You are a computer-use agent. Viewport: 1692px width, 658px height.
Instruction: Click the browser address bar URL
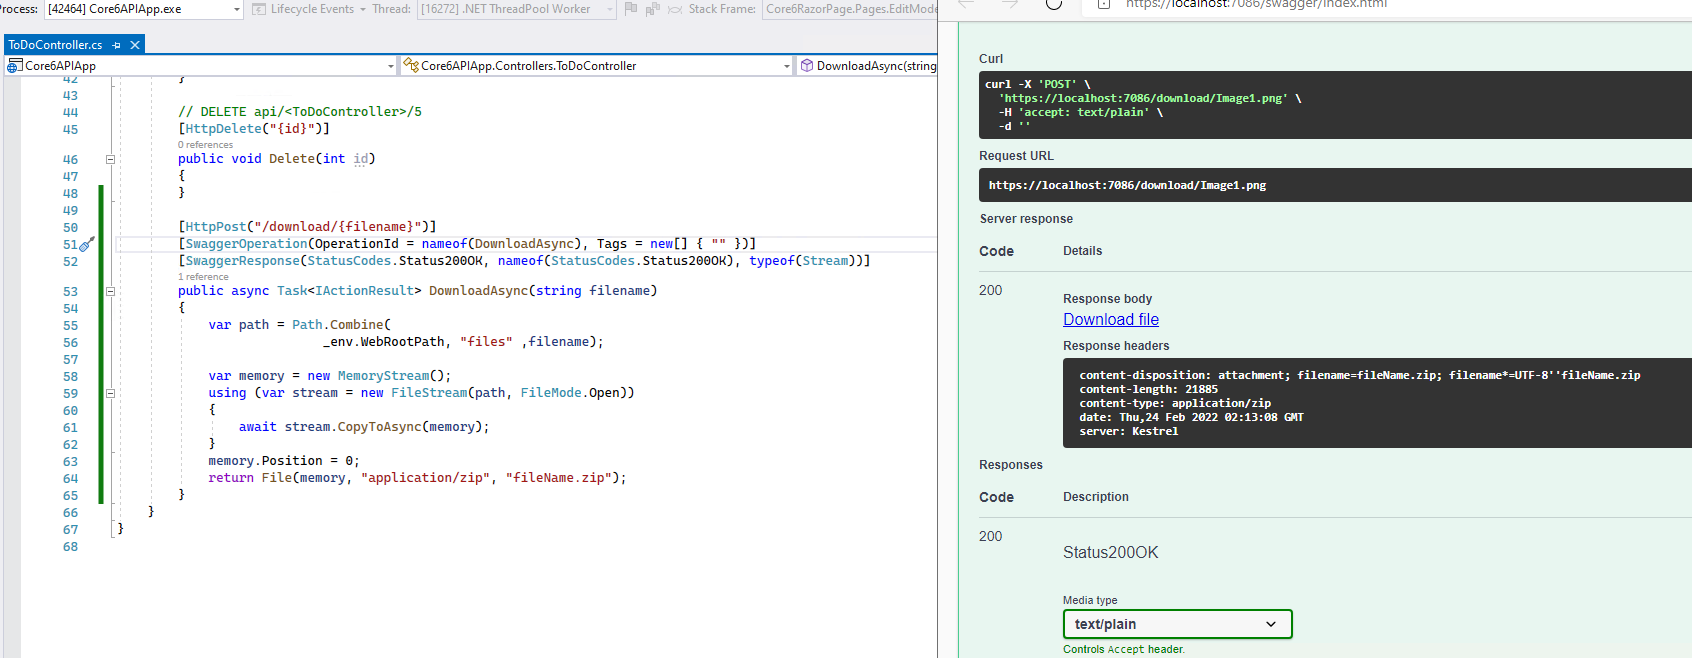(1256, 4)
